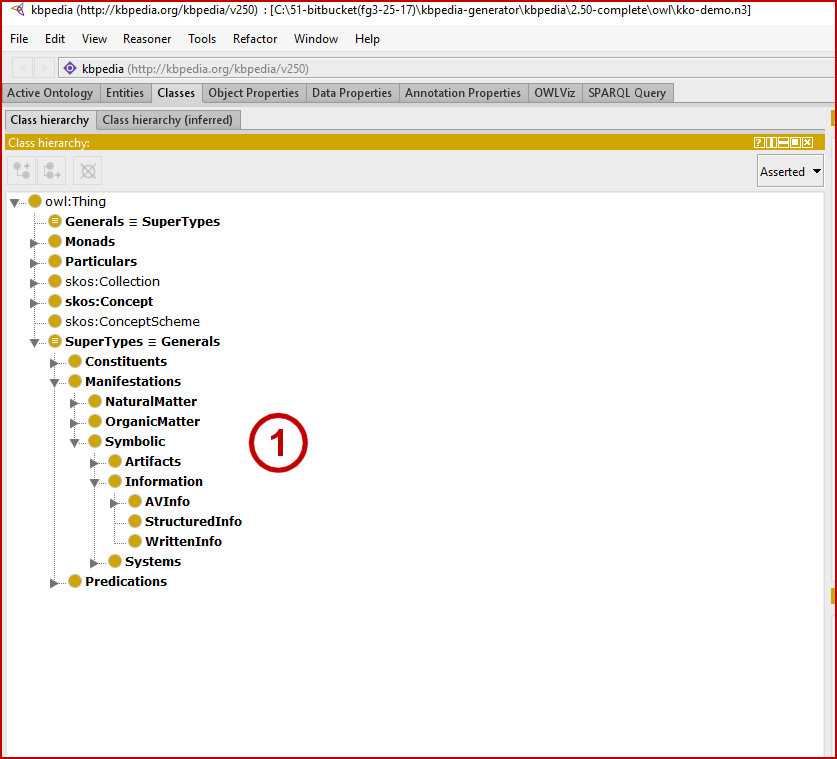Click the Delete selected class toolbar icon
The height and width of the screenshot is (759, 837).
point(88,171)
